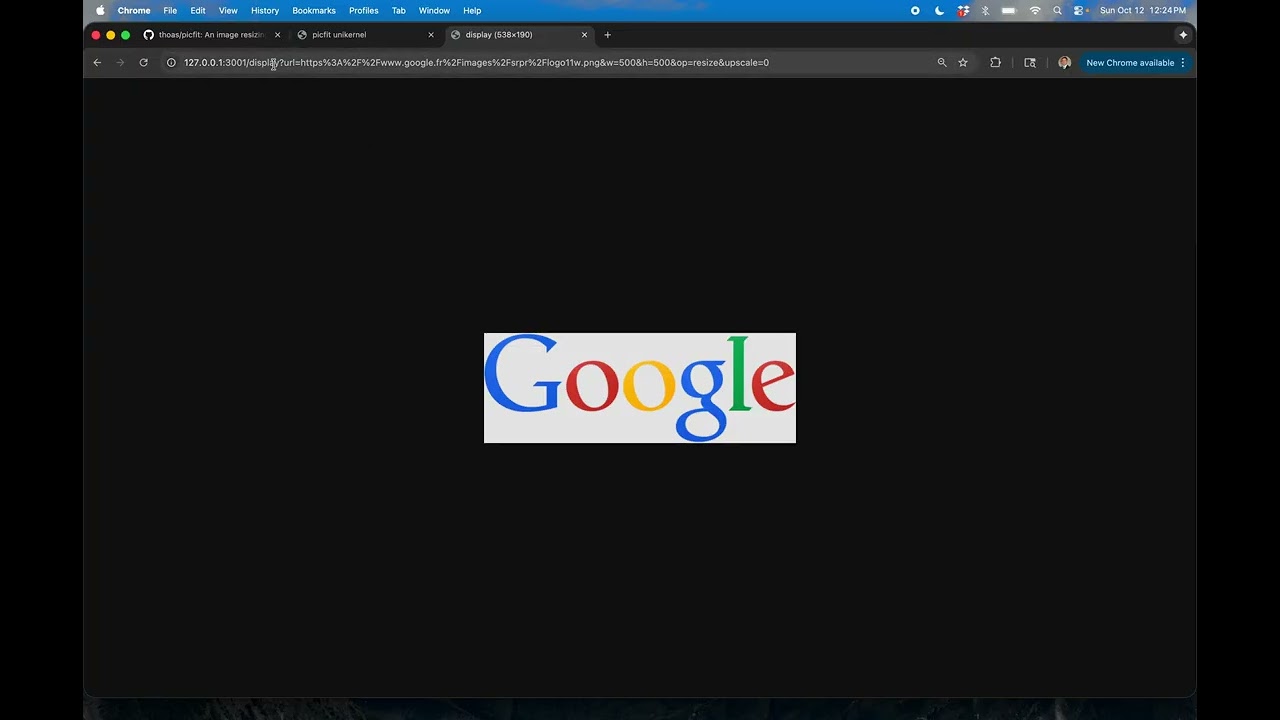Image resolution: width=1280 pixels, height=720 pixels.
Task: Close the picfit unikernel tab
Action: pos(431,35)
